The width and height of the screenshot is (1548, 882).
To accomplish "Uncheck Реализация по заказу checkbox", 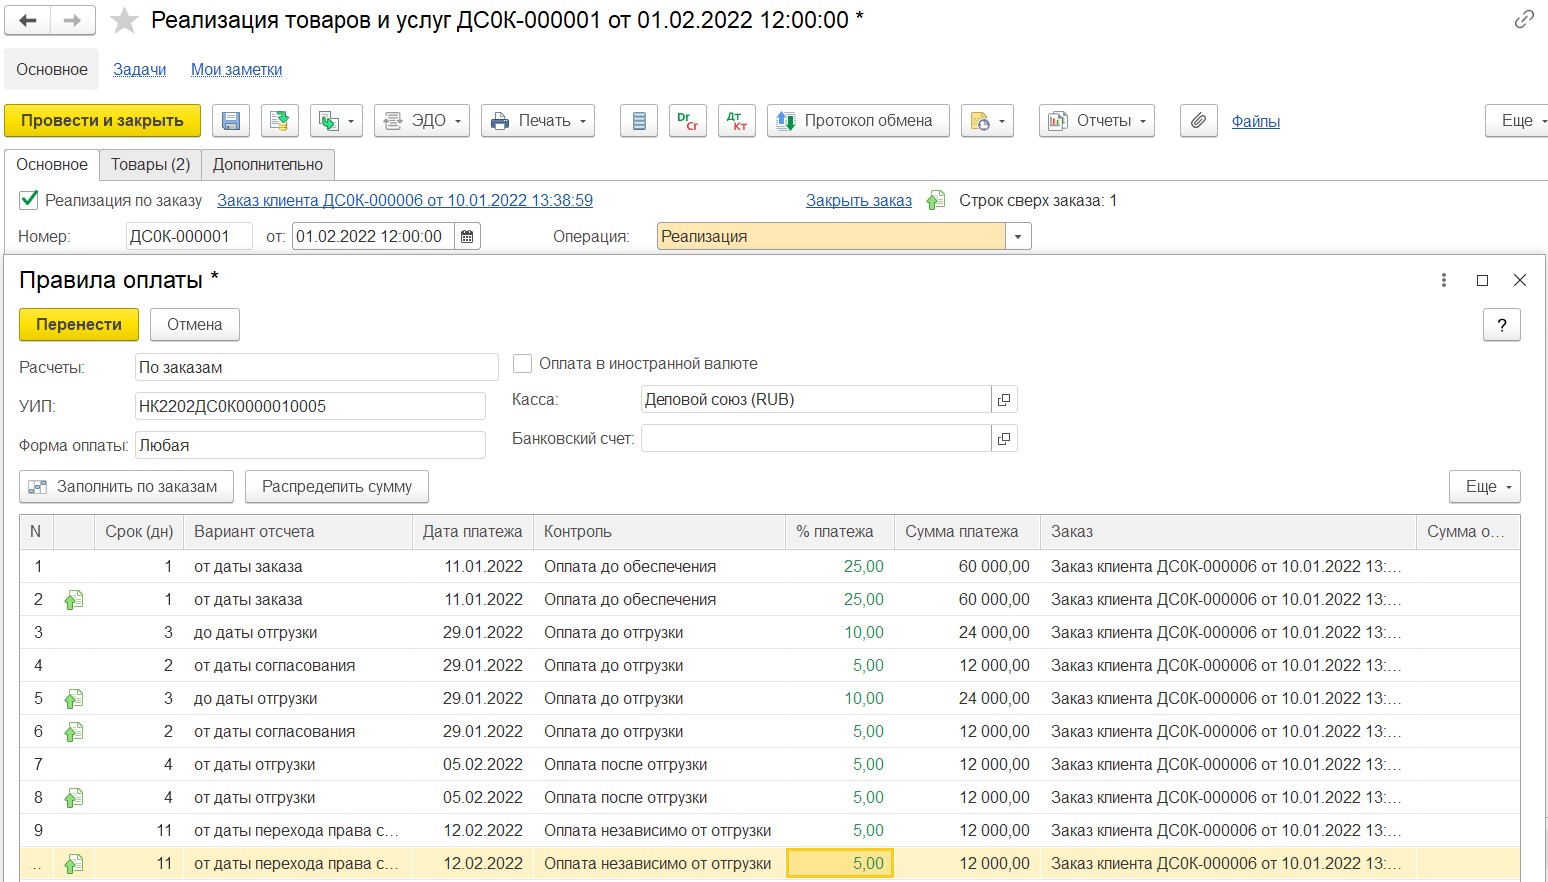I will coord(30,200).
